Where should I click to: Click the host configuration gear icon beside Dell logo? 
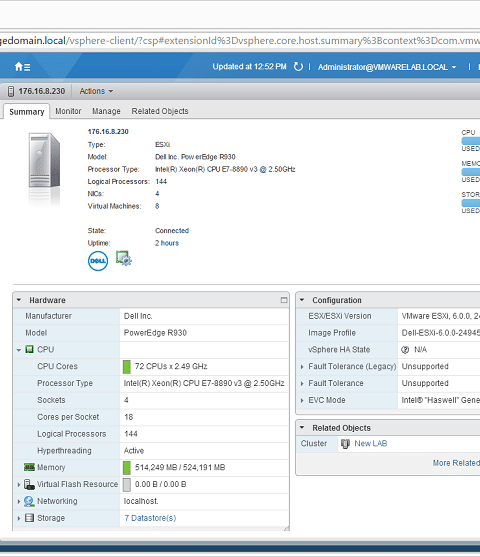(124, 258)
